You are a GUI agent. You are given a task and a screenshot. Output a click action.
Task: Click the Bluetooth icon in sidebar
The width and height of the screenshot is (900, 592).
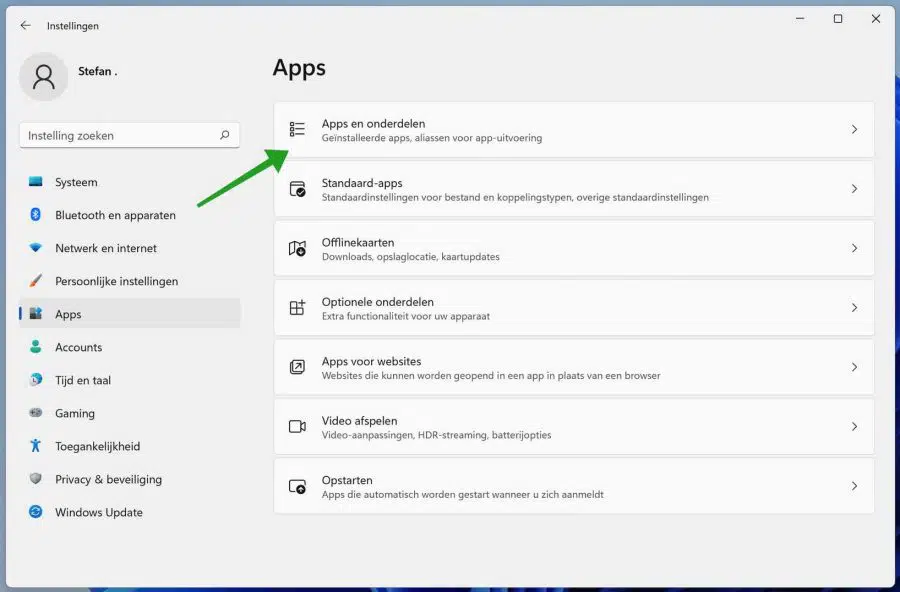pyautogui.click(x=36, y=214)
